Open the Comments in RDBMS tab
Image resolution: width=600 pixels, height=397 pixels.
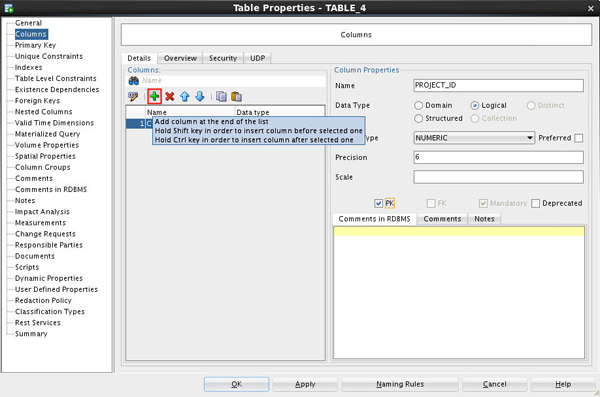(x=374, y=219)
